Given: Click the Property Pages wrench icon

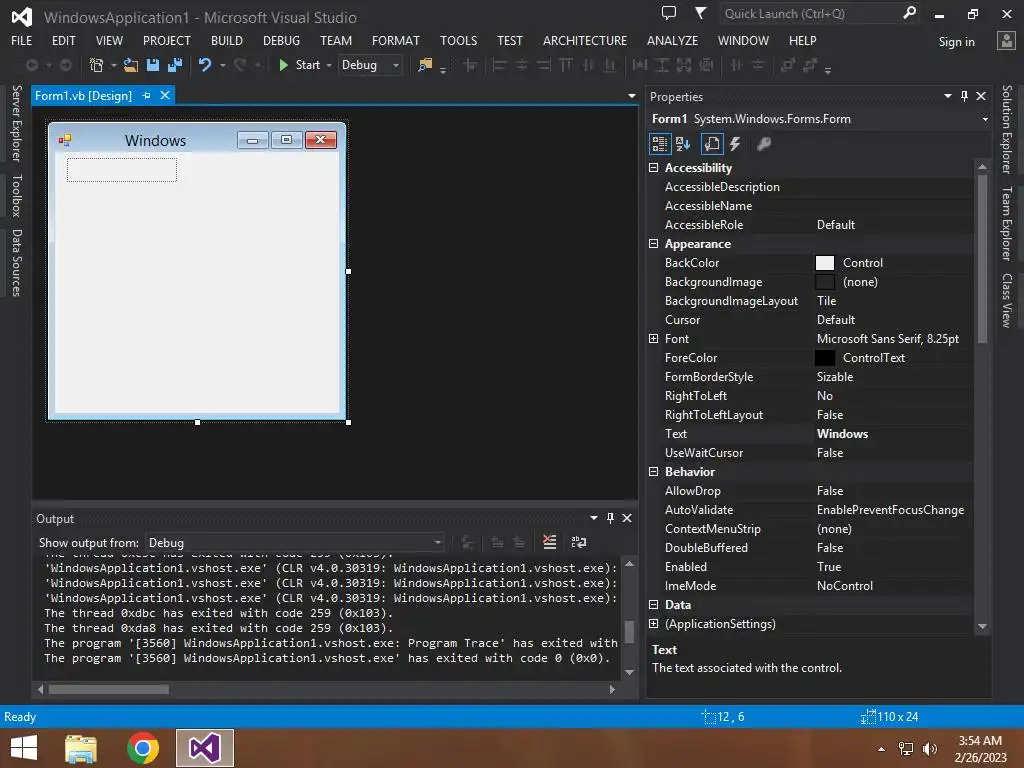Looking at the screenshot, I should click(x=763, y=144).
